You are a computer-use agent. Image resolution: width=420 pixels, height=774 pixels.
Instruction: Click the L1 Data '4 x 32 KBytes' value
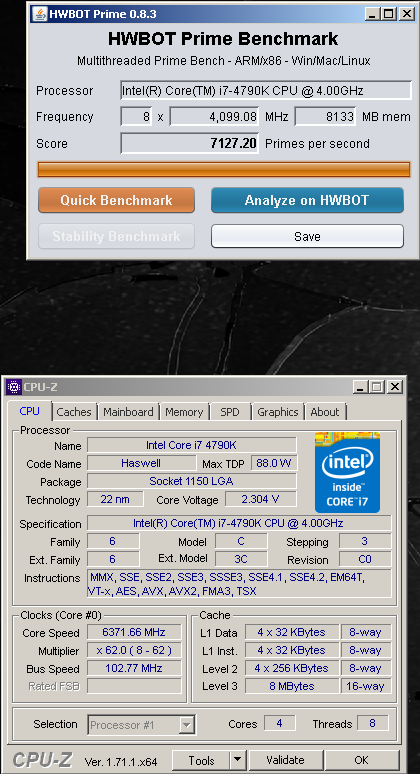292,632
